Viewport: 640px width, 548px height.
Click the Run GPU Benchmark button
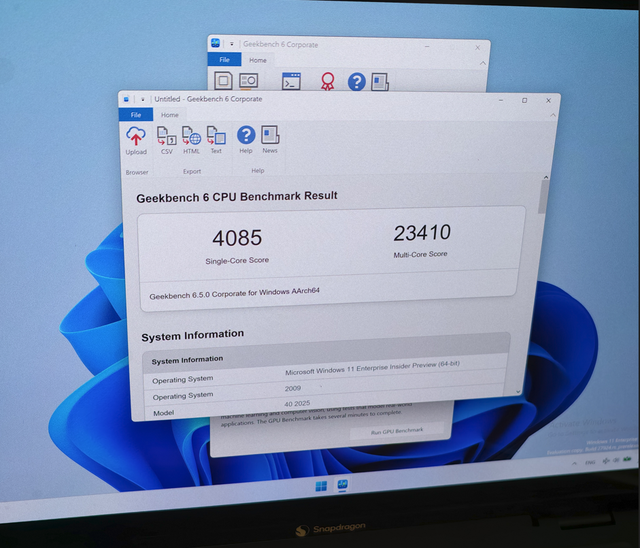point(397,431)
